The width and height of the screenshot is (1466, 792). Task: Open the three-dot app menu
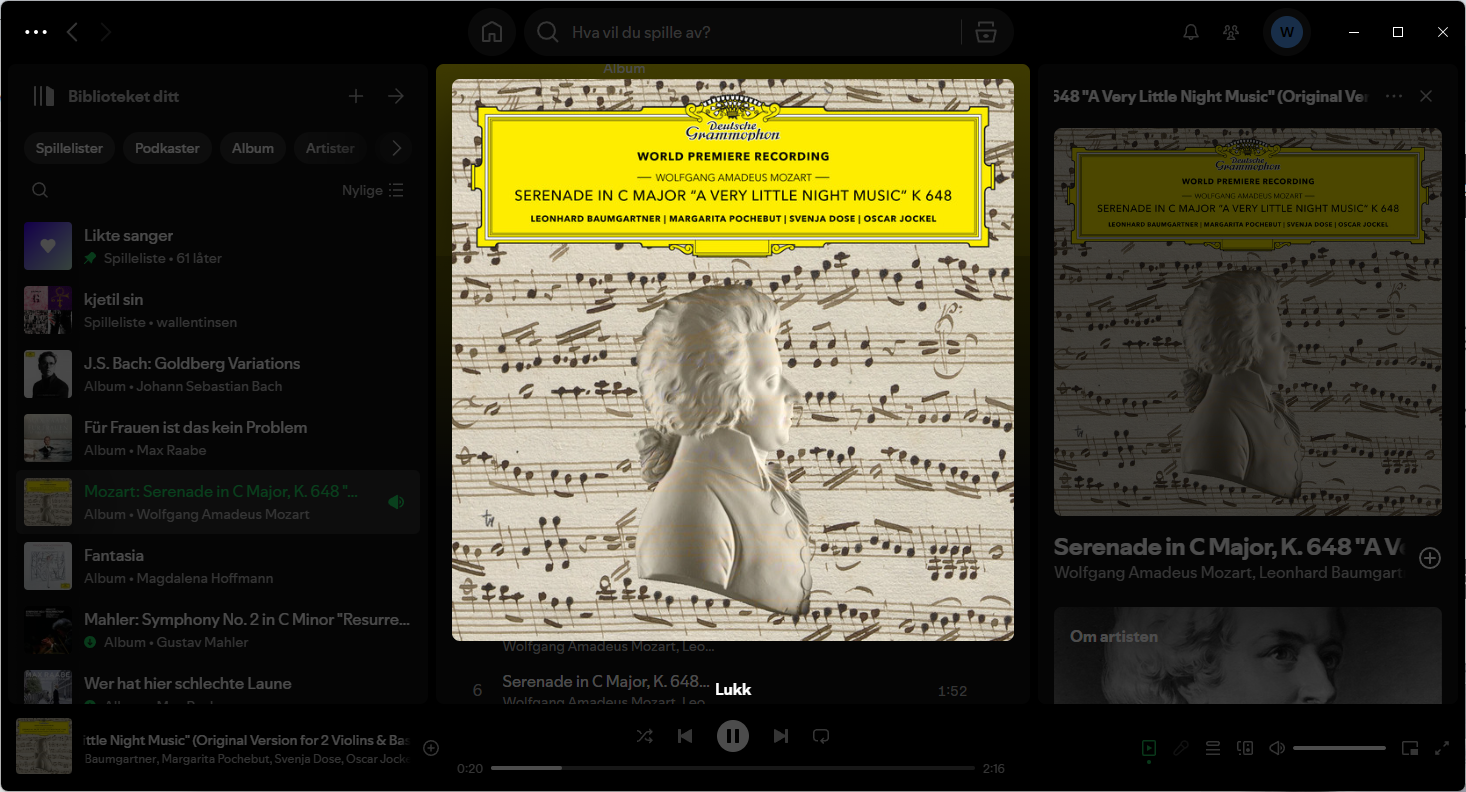(36, 32)
